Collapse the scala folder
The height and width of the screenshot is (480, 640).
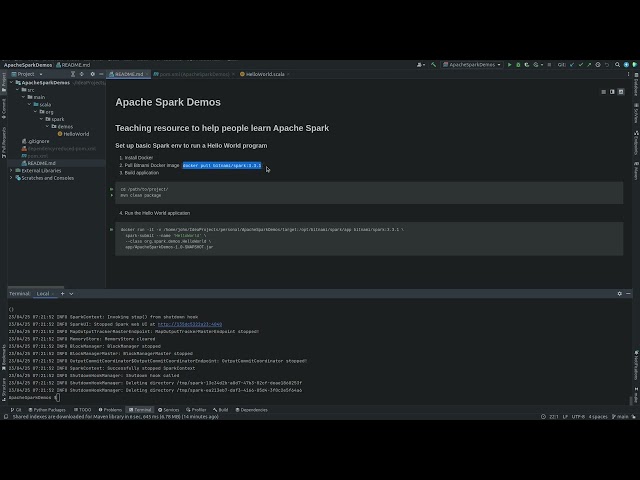29,104
